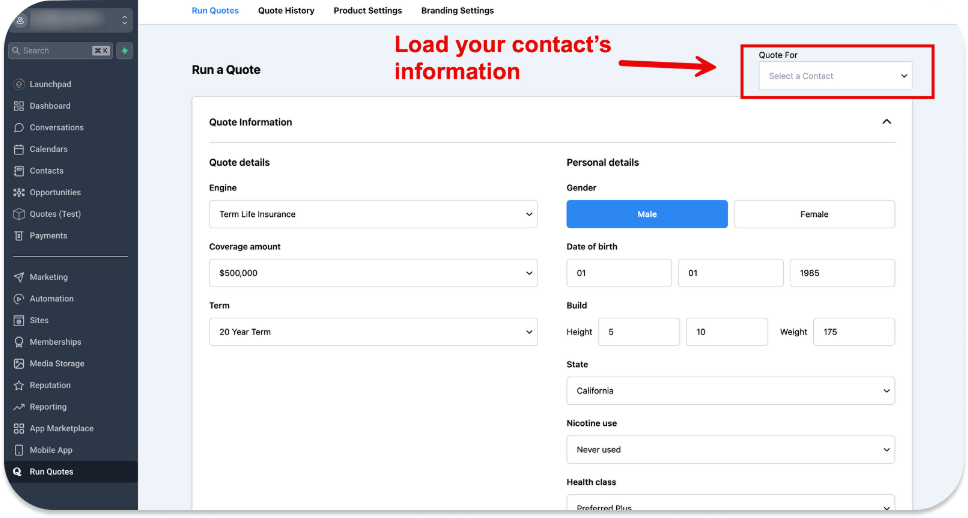Click the Height feet field
Image resolution: width=968 pixels, height=518 pixels.
[639, 332]
